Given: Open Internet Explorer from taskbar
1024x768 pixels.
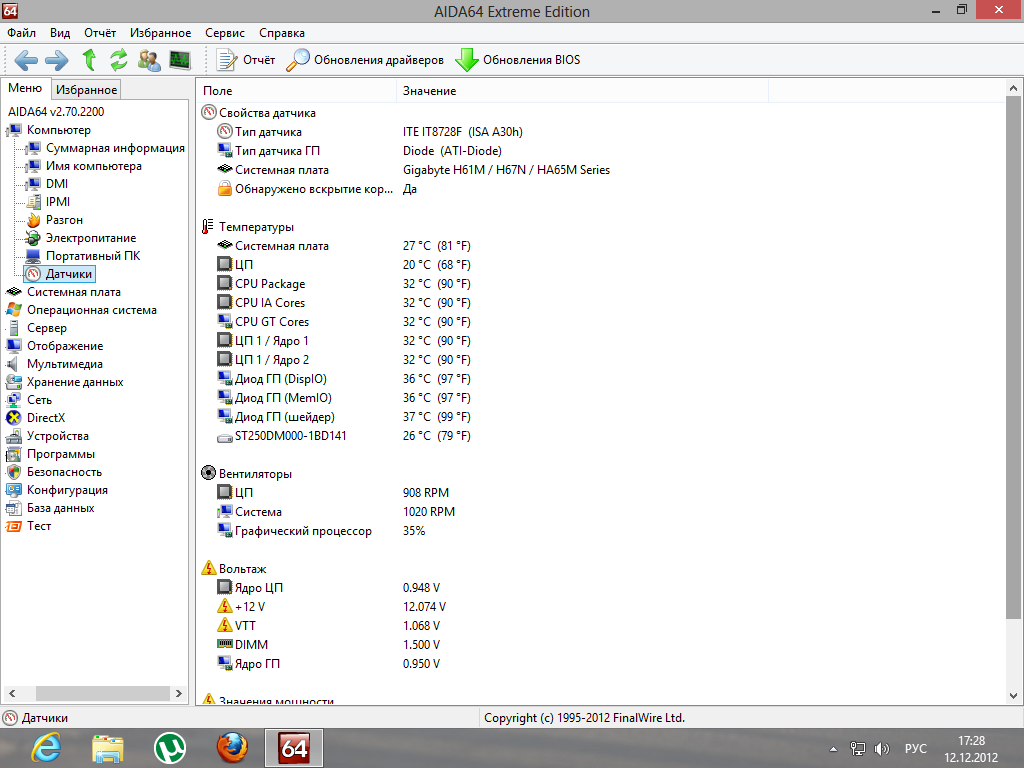Looking at the screenshot, I should click(46, 748).
